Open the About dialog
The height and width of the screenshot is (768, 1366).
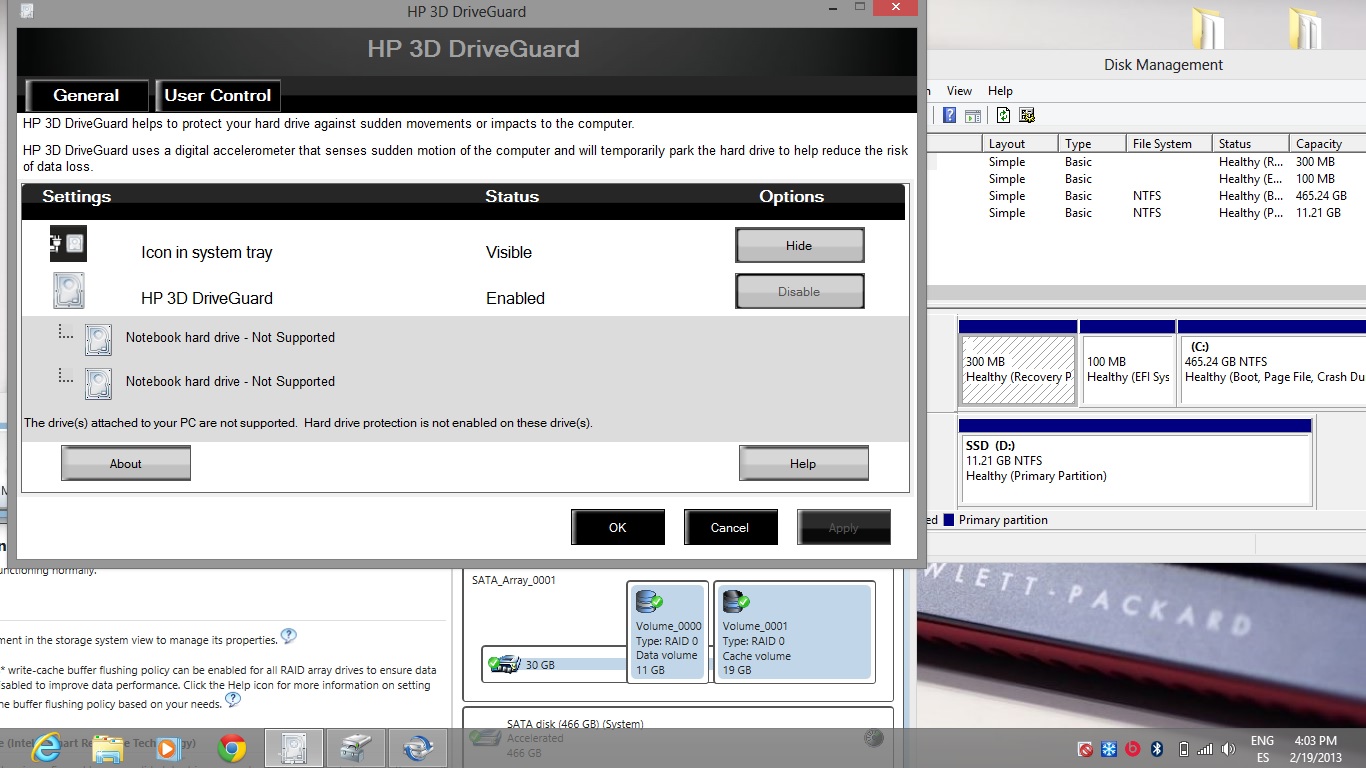[126, 463]
